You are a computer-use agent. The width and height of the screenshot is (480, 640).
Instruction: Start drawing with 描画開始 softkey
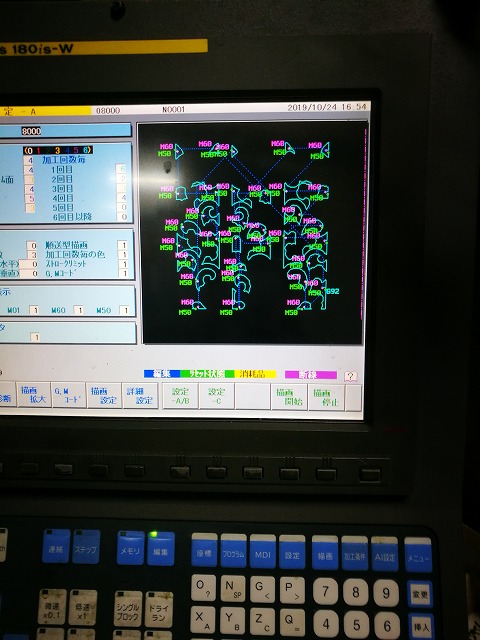[x=289, y=397]
